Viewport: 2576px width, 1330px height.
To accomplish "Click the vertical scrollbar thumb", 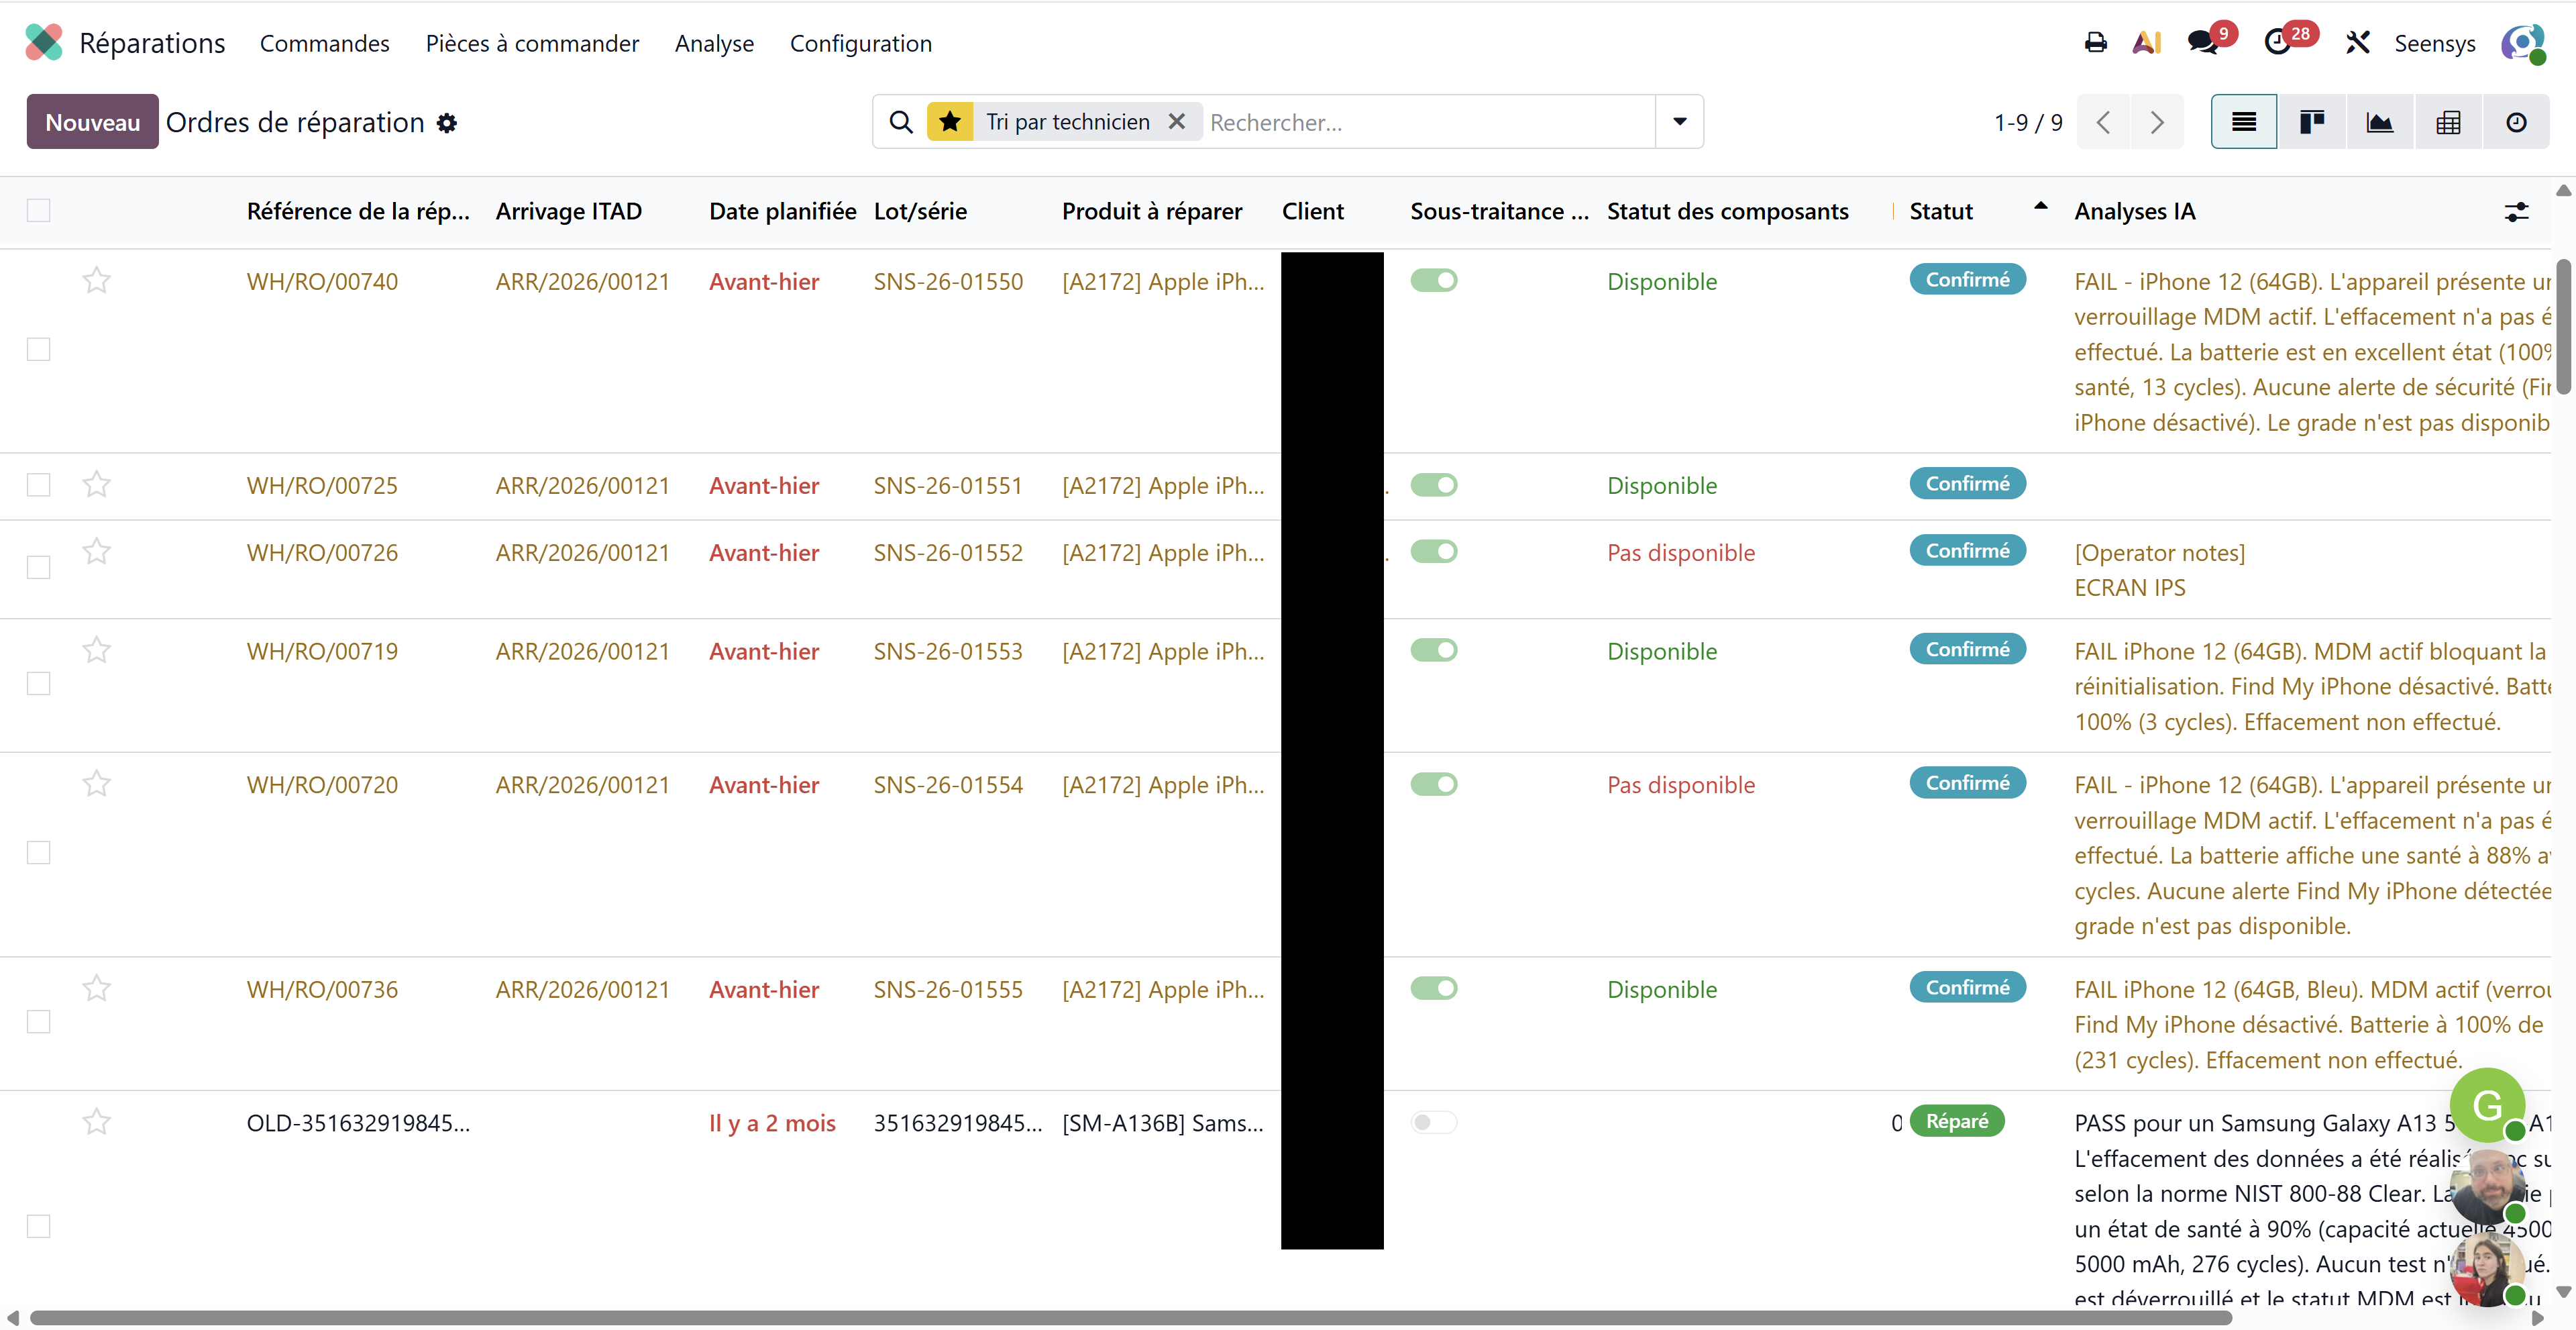I will (x=2564, y=327).
